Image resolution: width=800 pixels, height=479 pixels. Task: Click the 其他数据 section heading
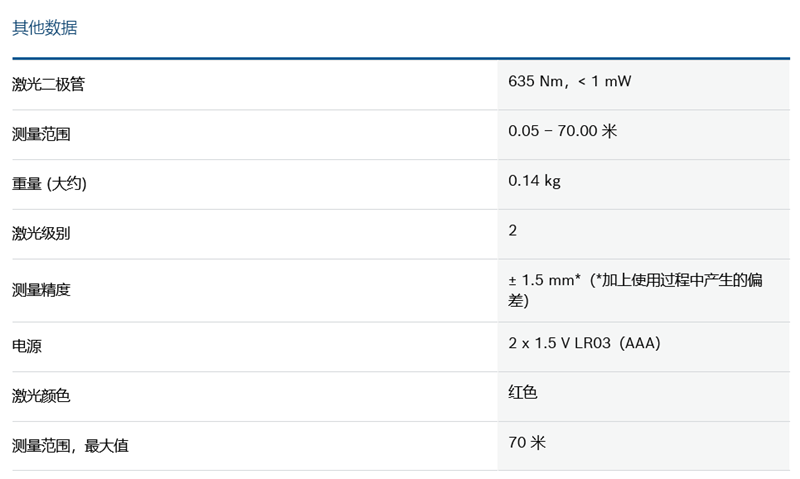click(45, 28)
